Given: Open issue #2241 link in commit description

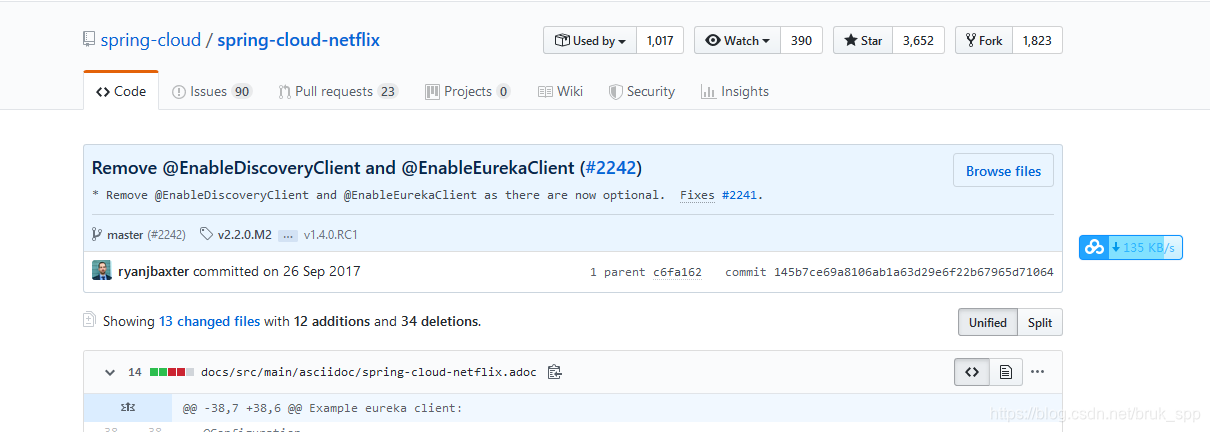Looking at the screenshot, I should (x=739, y=195).
